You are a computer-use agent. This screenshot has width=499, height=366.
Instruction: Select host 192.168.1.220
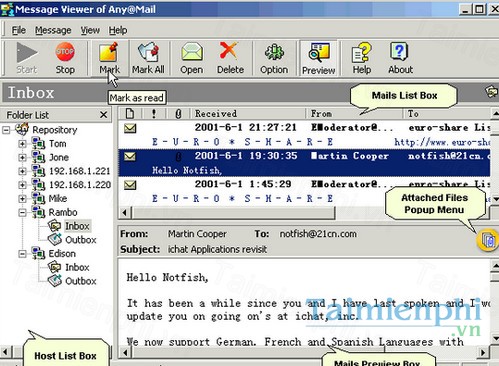[x=79, y=185]
